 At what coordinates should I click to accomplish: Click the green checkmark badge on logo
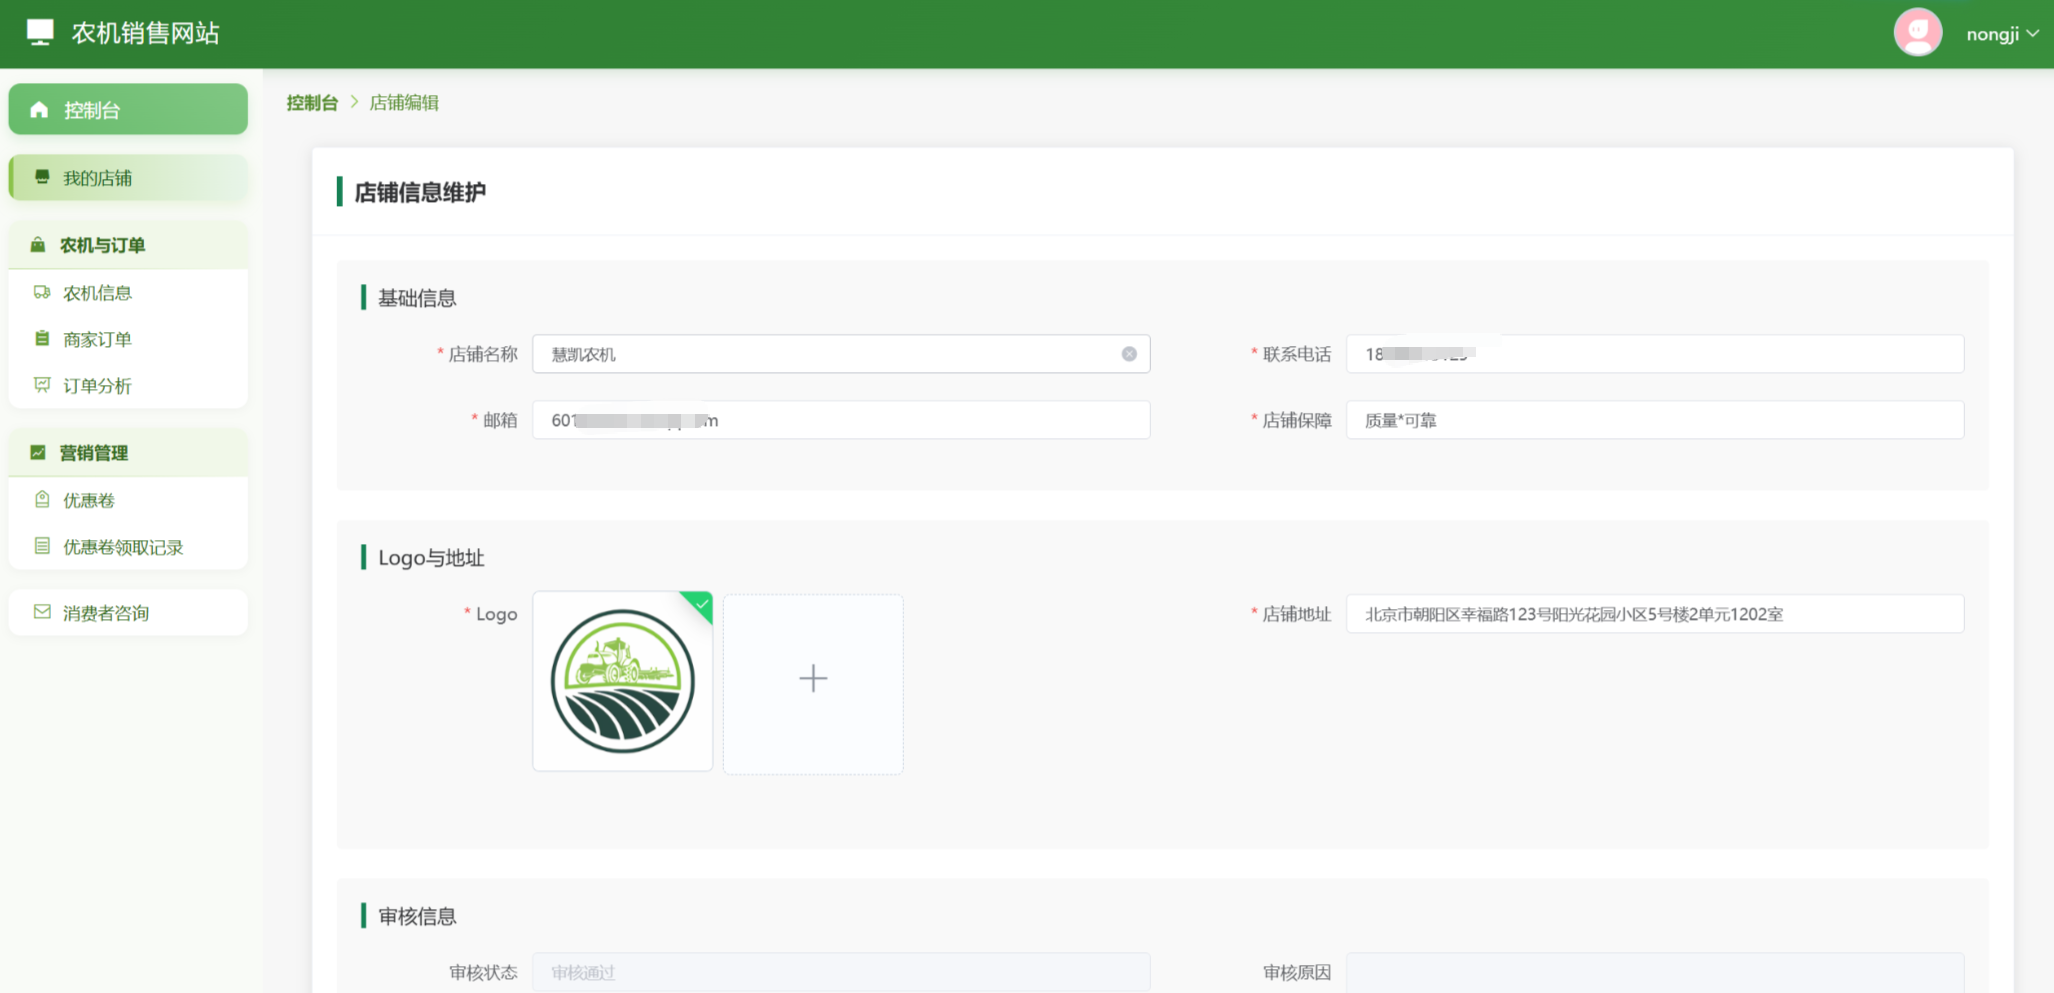(701, 603)
